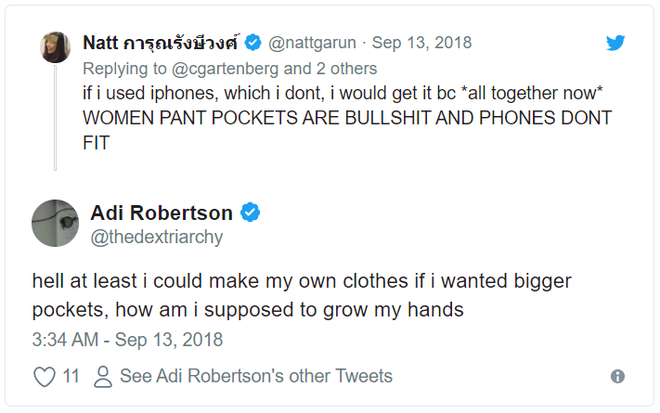
Task: Open Natt's display name profile link
Action: pos(163,43)
